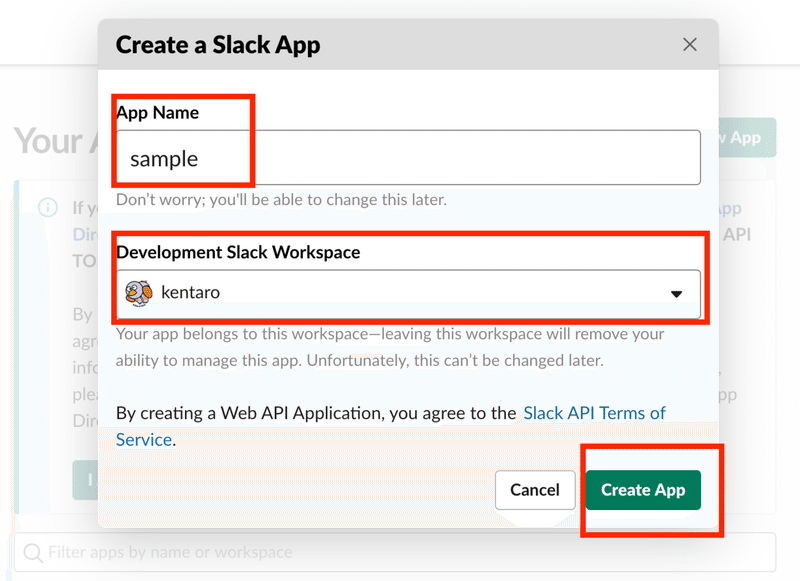Expand the workspace dropdown arrow
800x581 pixels.
pyautogui.click(x=677, y=293)
